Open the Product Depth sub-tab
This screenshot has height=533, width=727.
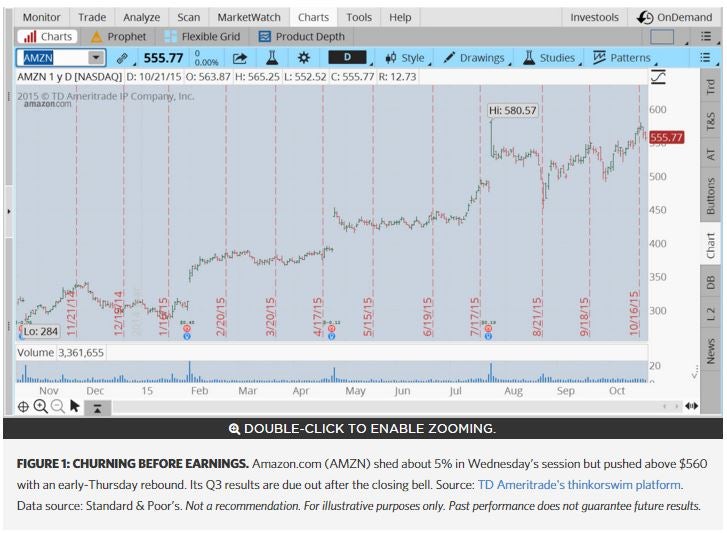click(302, 37)
